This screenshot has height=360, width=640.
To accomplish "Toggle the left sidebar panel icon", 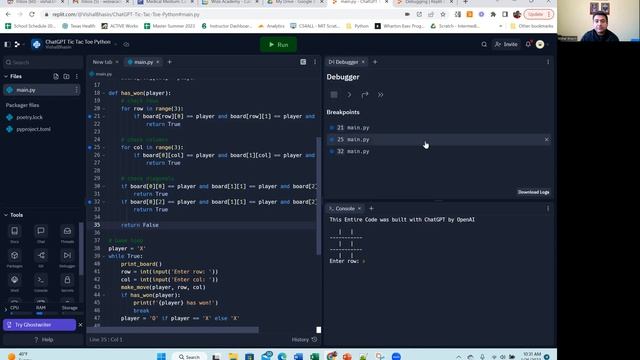I will (7, 44).
